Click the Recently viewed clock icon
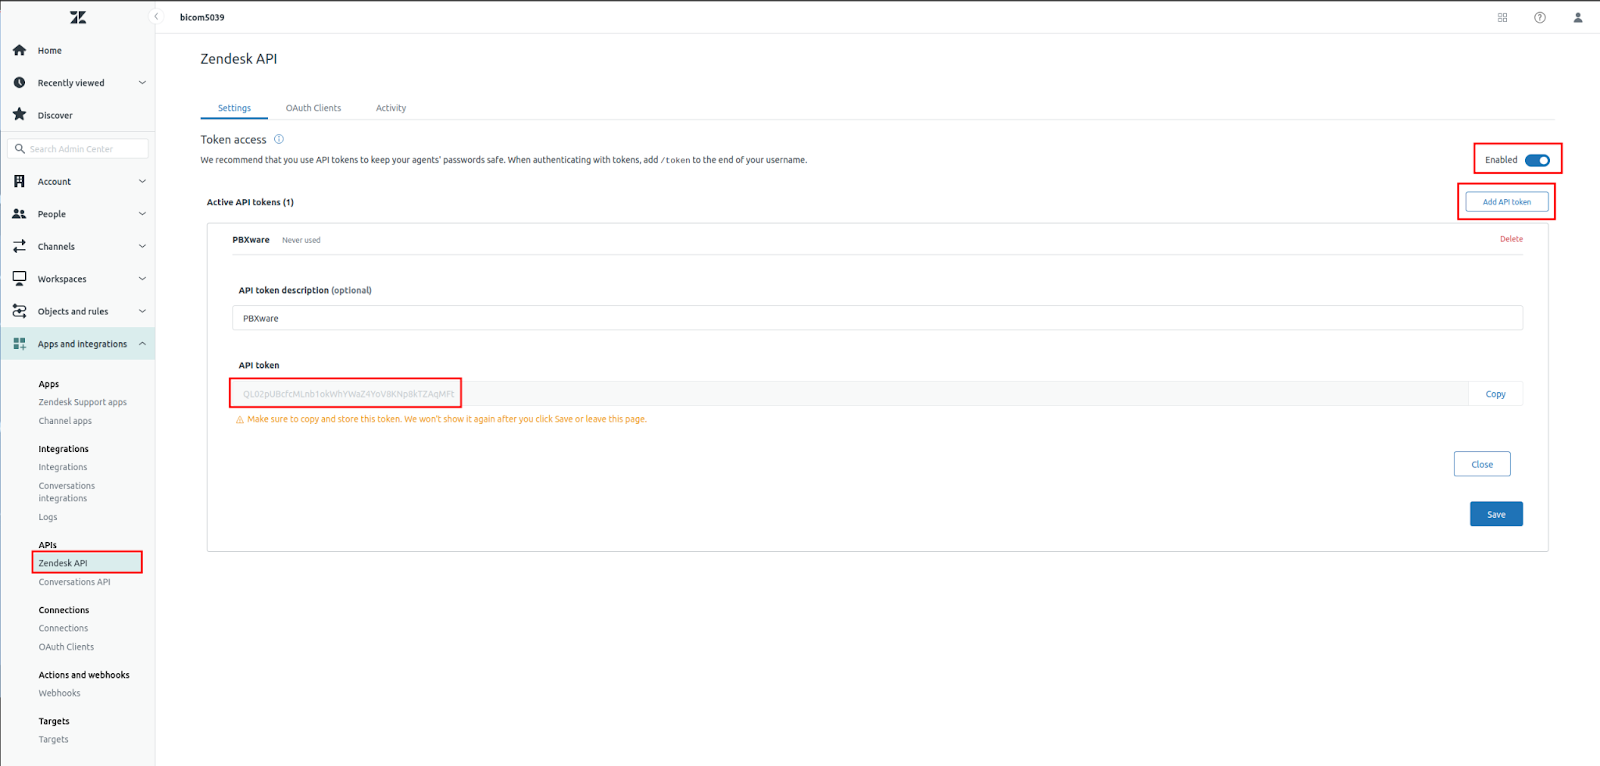Viewport: 1600px width, 766px height. (x=19, y=82)
